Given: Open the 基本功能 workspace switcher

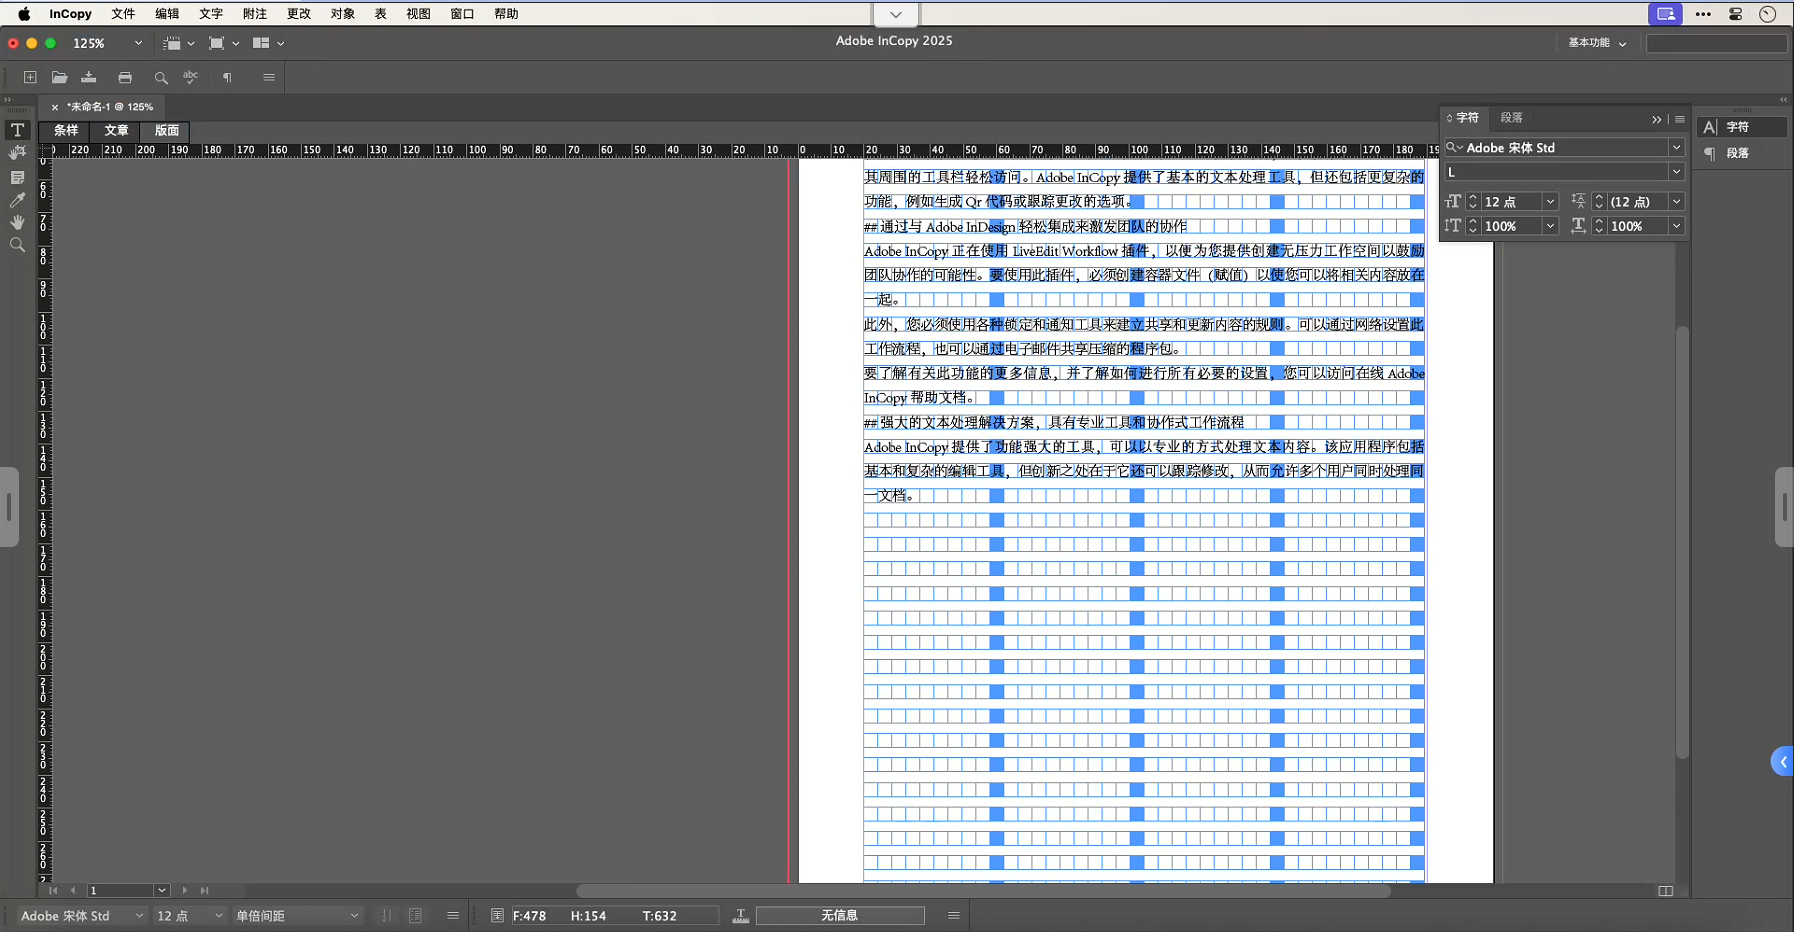Looking at the screenshot, I should 1596,43.
